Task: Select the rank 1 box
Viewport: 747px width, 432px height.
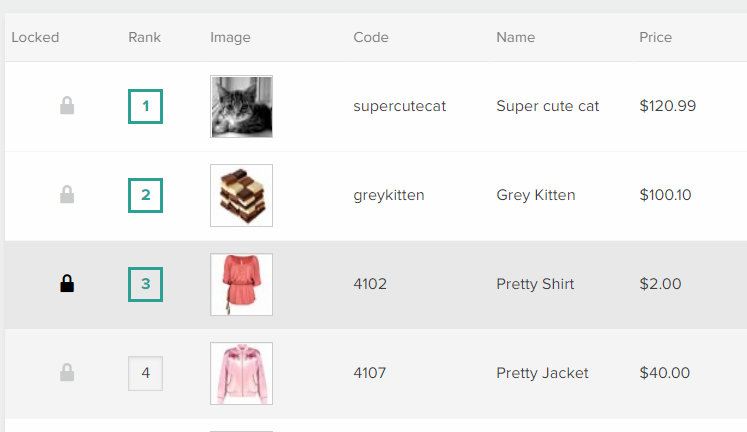Action: [145, 106]
